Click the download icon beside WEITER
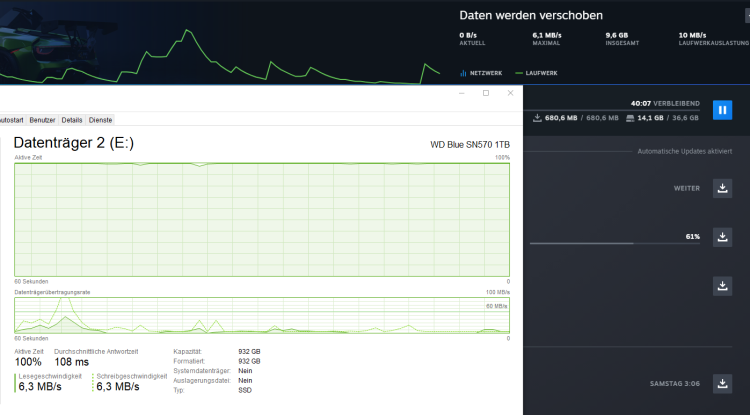 (x=722, y=188)
